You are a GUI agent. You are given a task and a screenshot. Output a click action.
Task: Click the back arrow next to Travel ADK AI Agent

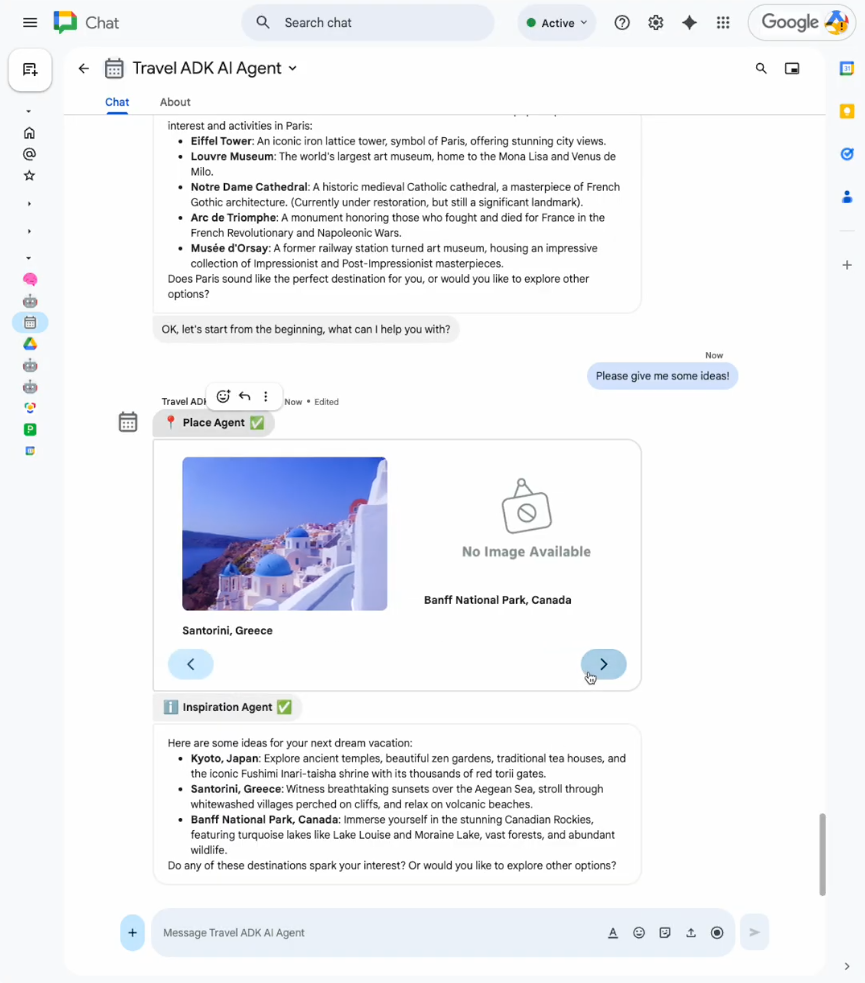83,68
